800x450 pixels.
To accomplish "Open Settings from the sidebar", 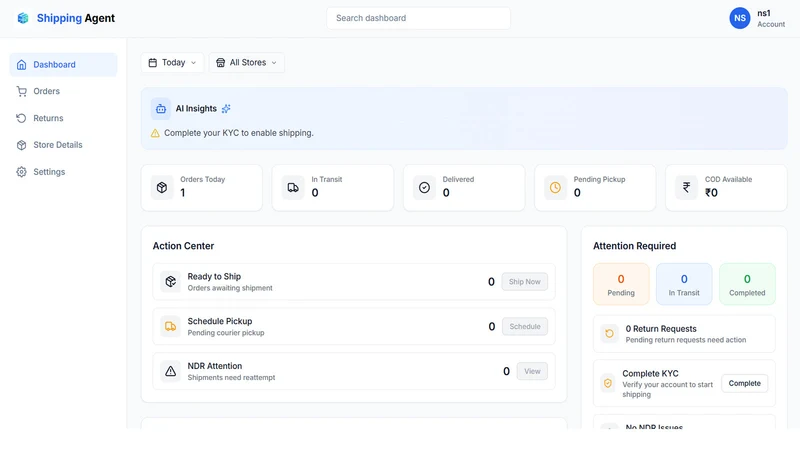I will point(63,172).
